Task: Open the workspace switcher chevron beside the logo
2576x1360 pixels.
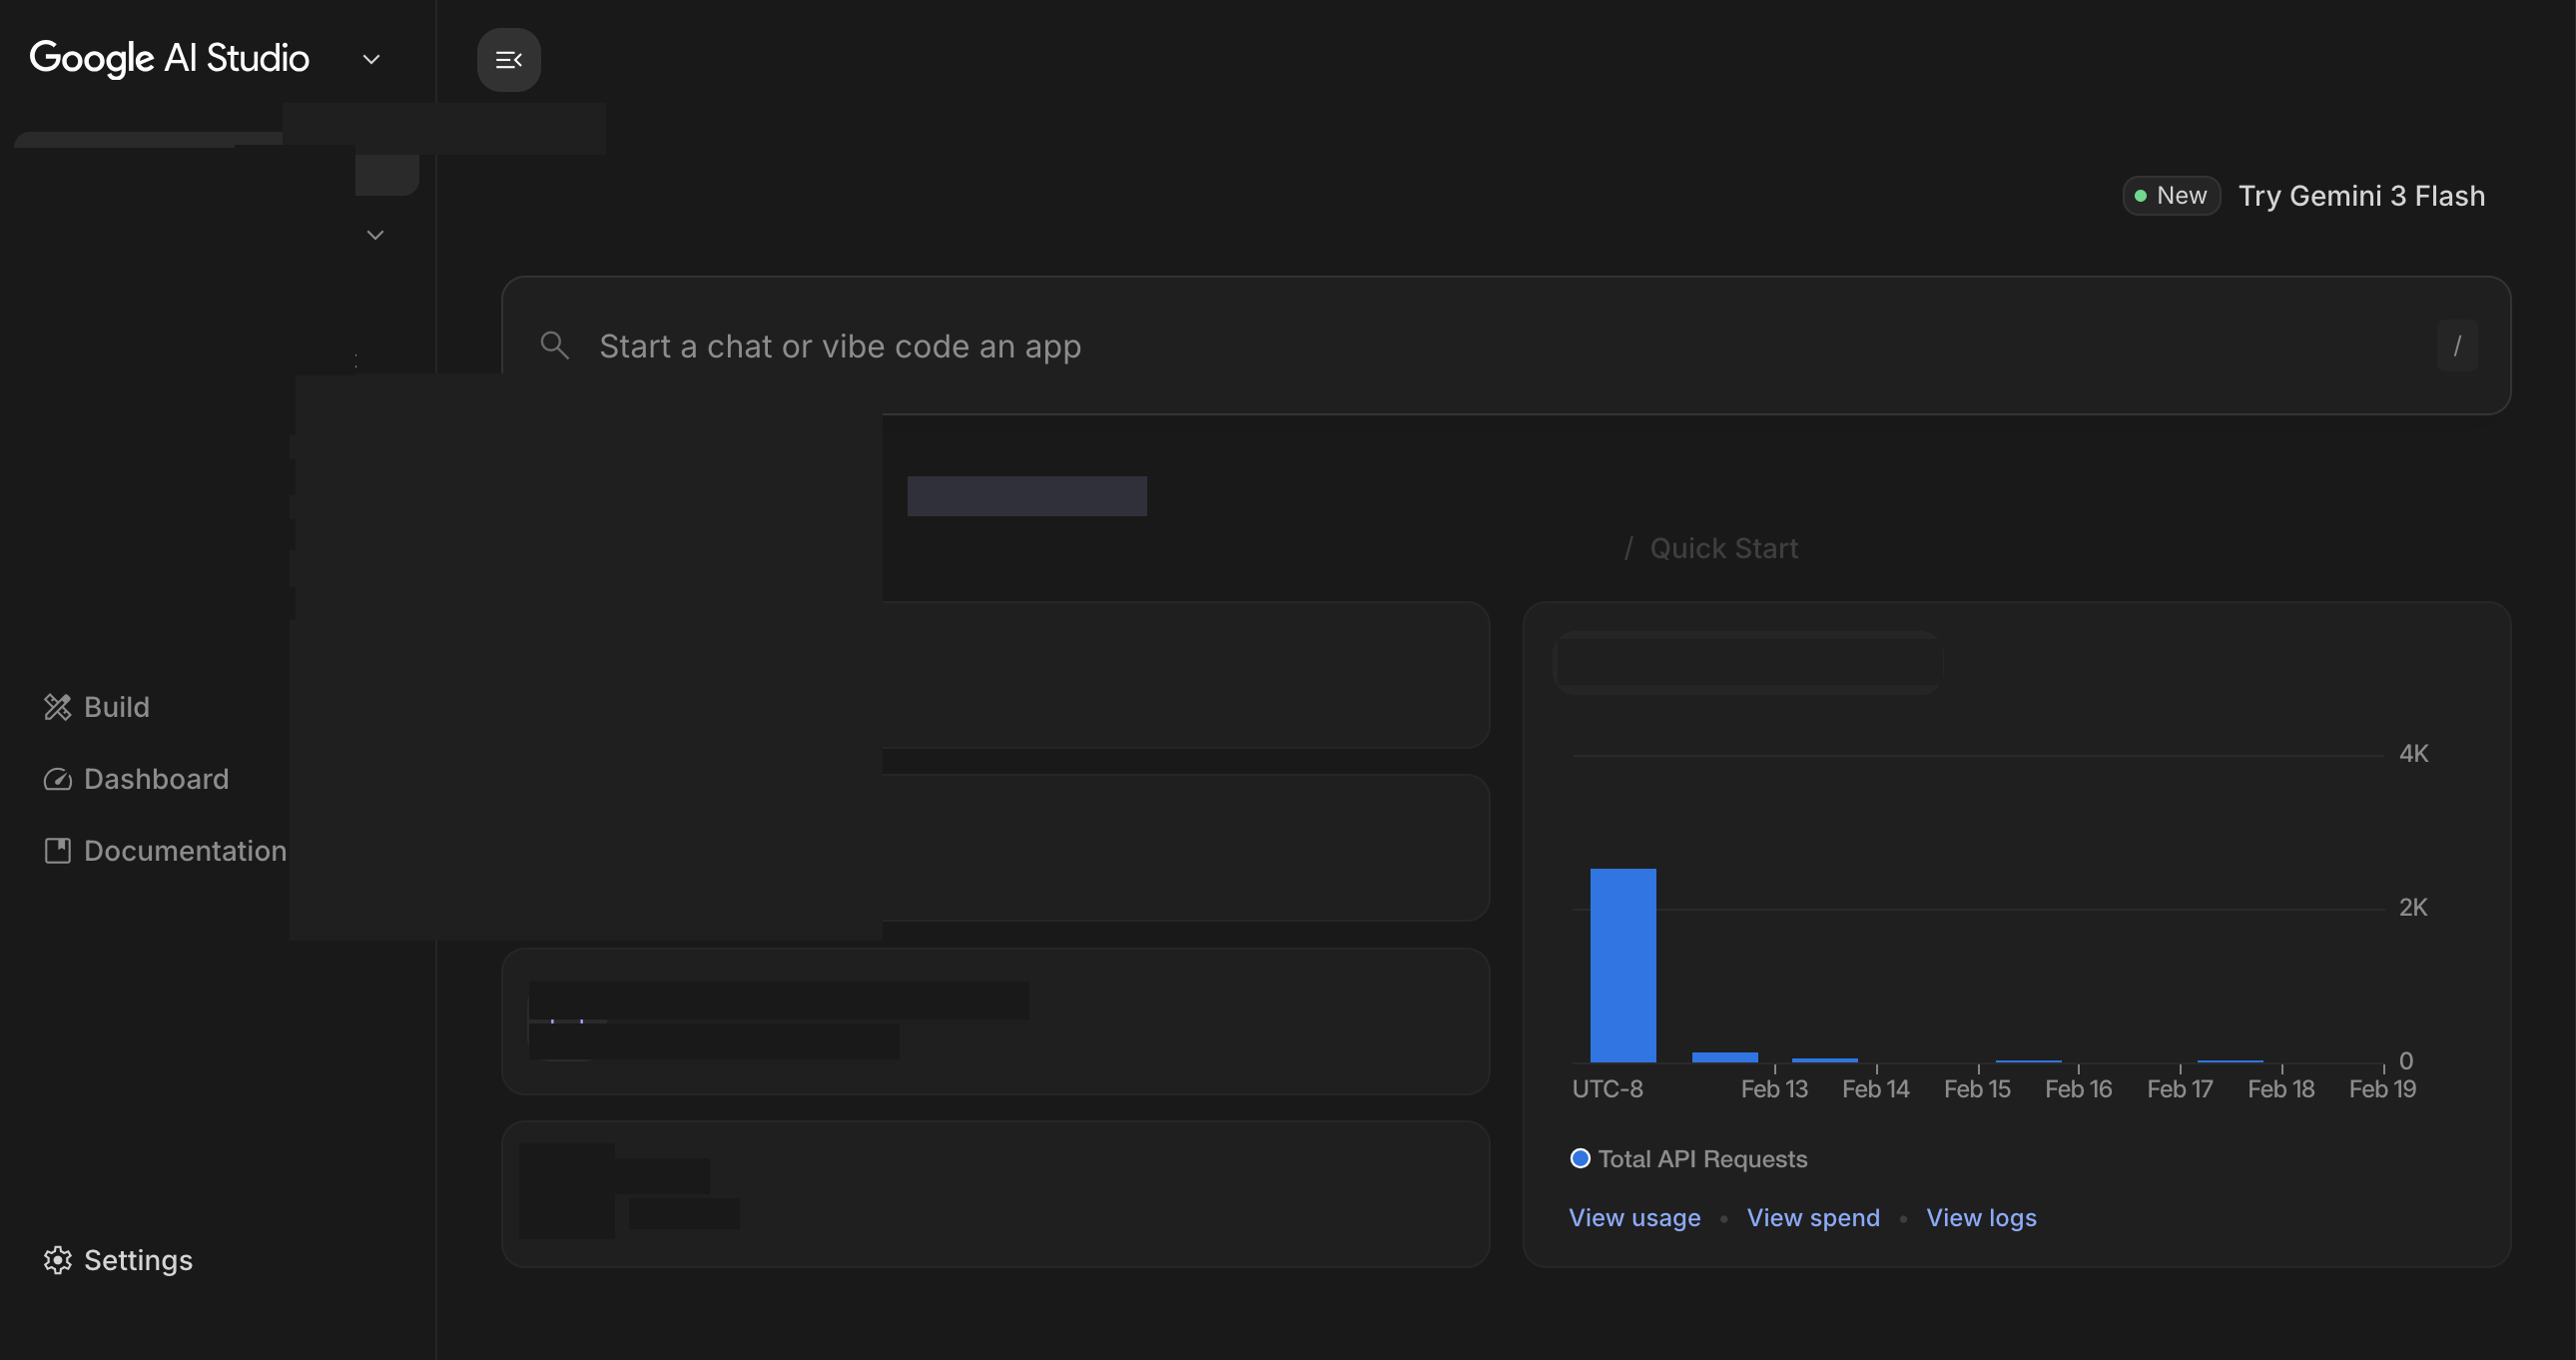Action: point(371,59)
